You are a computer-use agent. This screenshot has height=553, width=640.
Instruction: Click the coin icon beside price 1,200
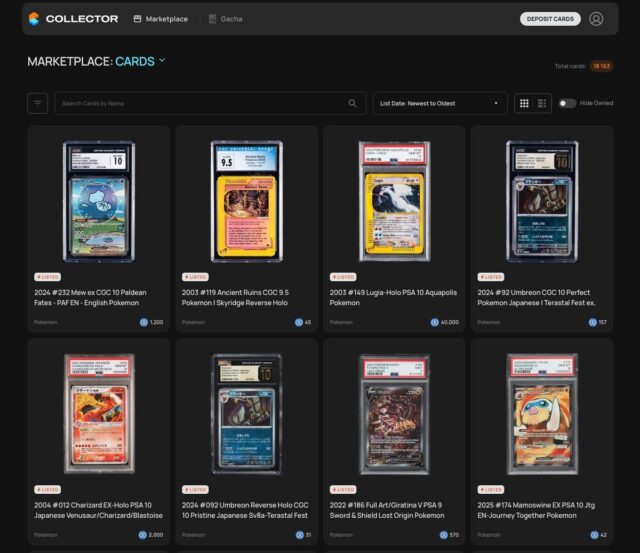pos(144,322)
